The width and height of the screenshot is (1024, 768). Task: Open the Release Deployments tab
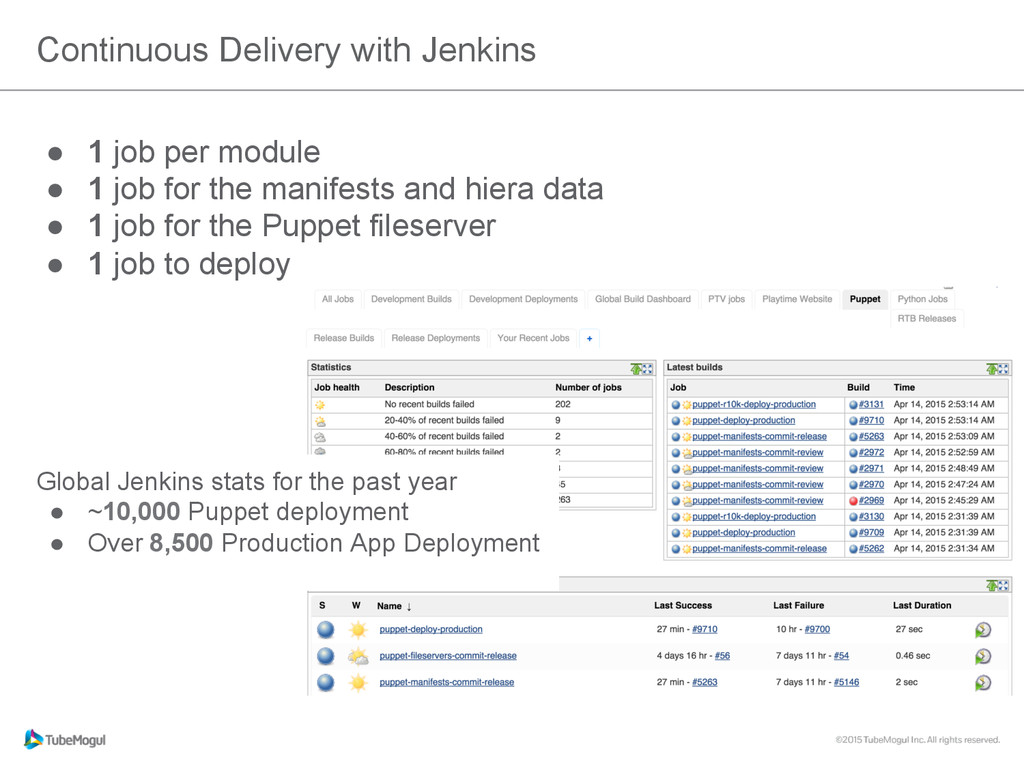(436, 338)
